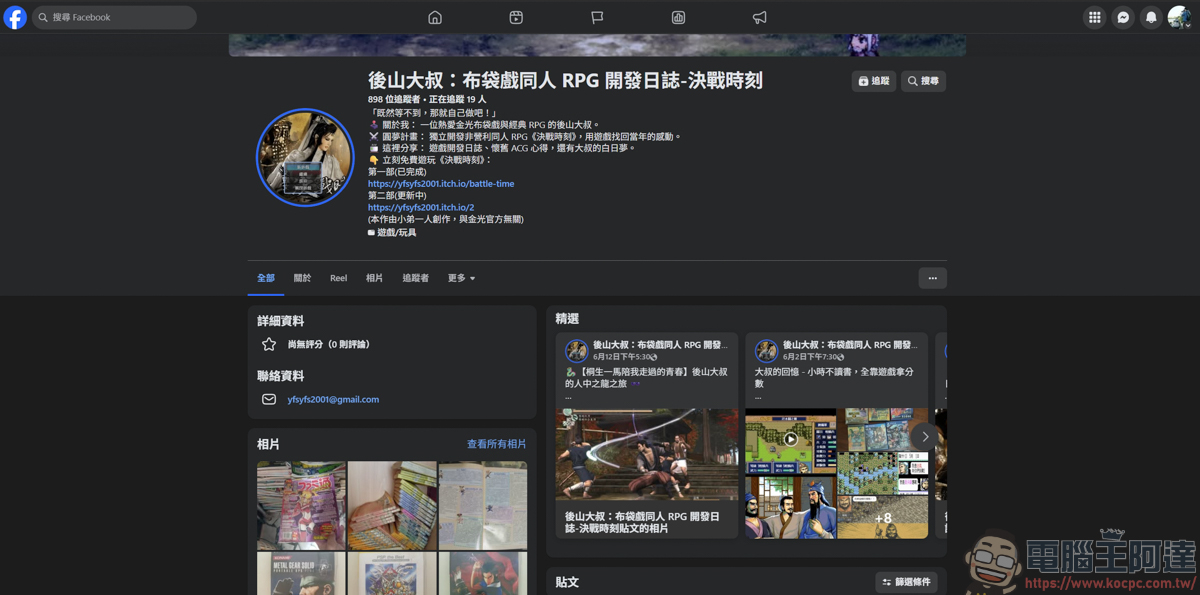Screen dimensions: 1200x595
Task: Open the three-dot page options button
Action: coord(932,278)
